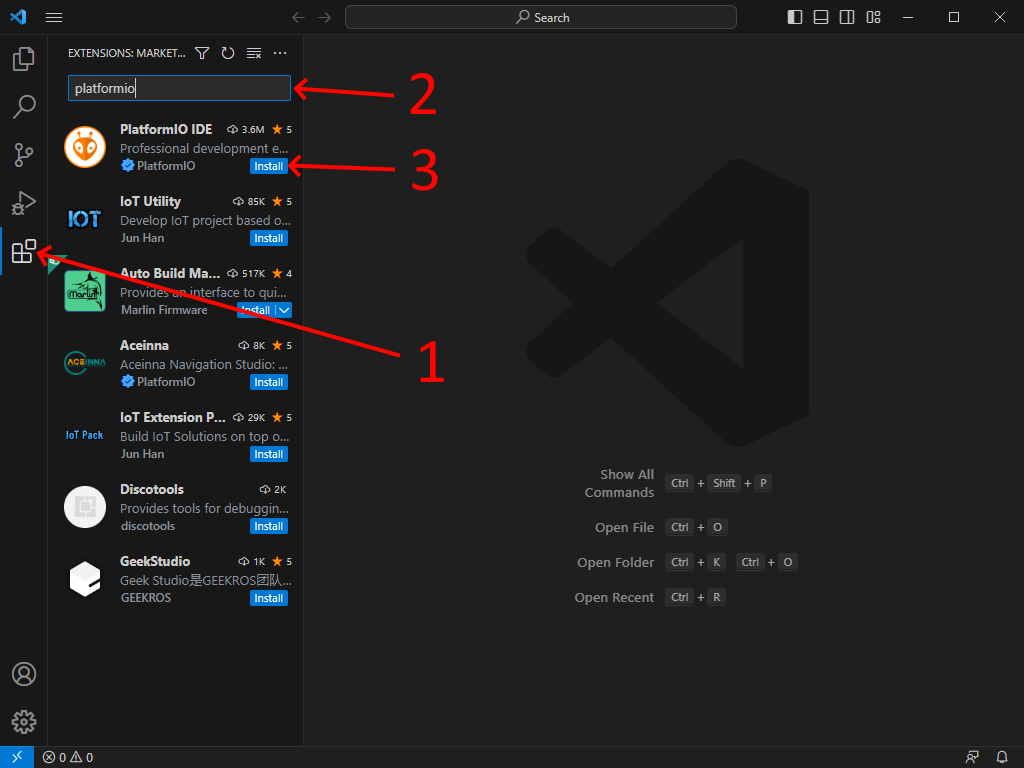This screenshot has width=1024, height=768.
Task: Open the Search view in activity bar
Action: 24,106
